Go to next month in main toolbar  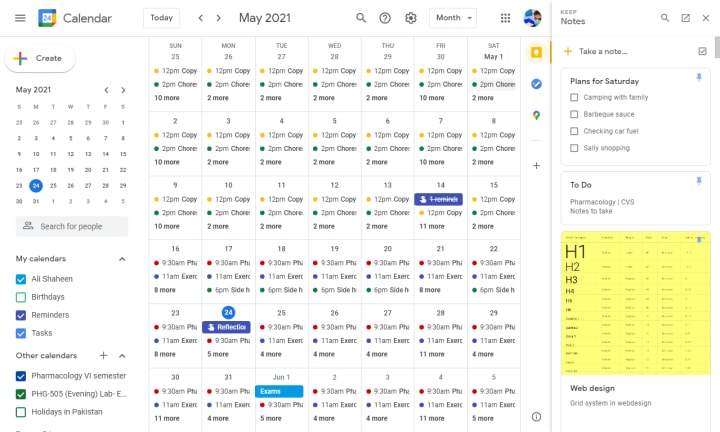(219, 18)
